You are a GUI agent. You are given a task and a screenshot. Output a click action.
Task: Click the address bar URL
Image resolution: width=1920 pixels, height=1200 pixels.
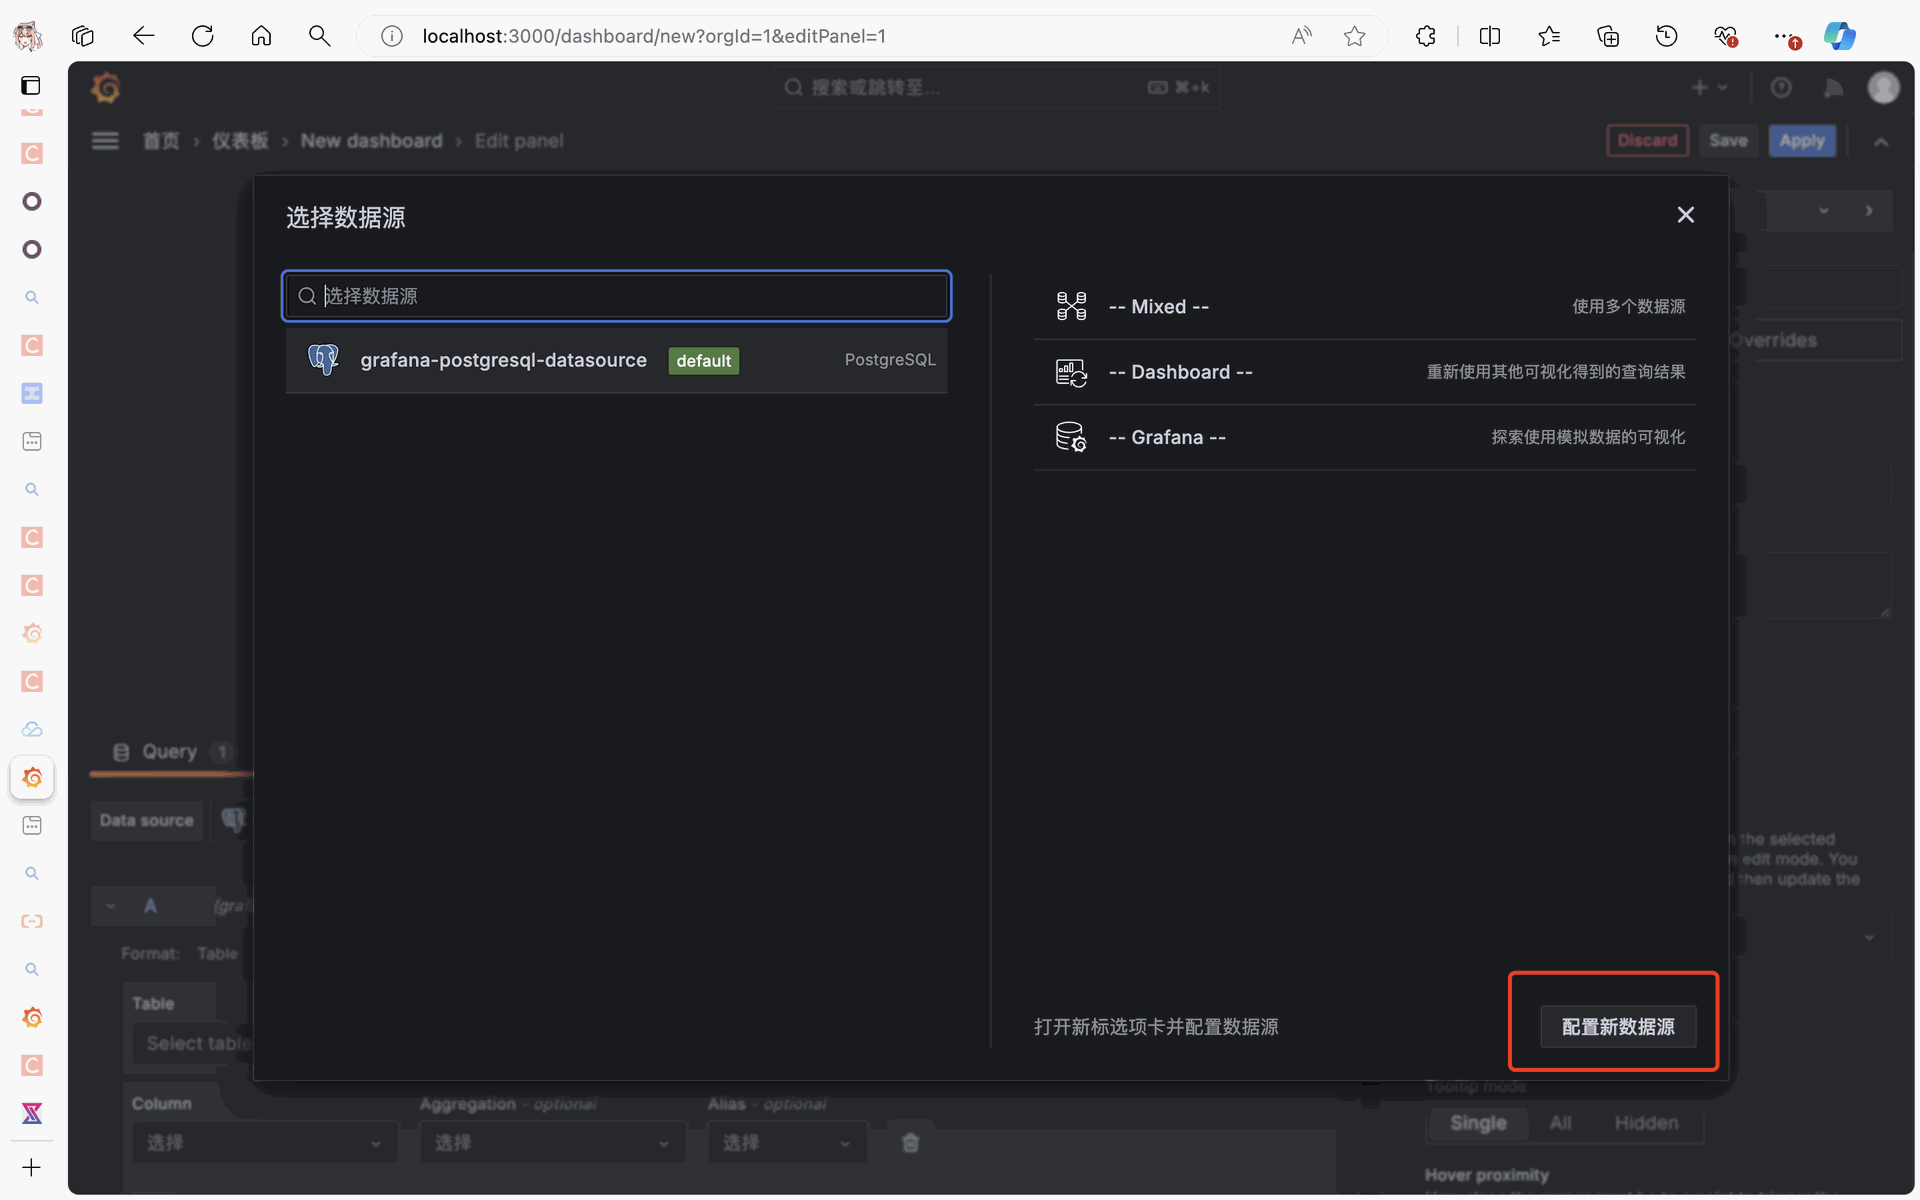click(654, 36)
